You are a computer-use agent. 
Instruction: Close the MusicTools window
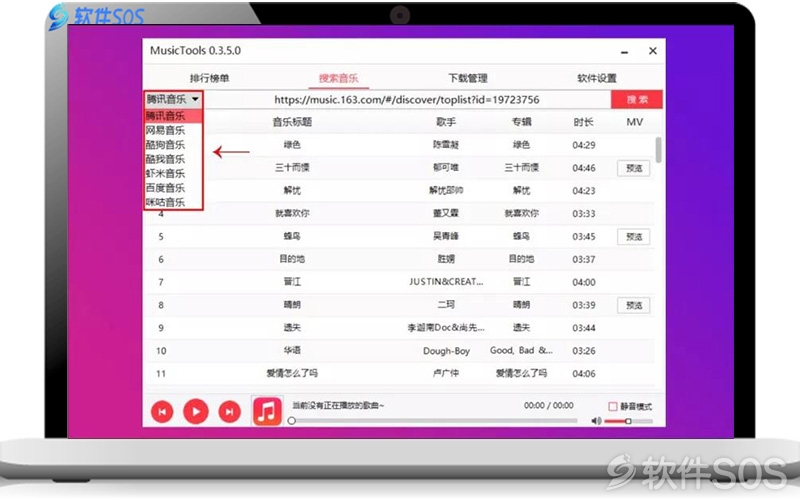pos(653,51)
